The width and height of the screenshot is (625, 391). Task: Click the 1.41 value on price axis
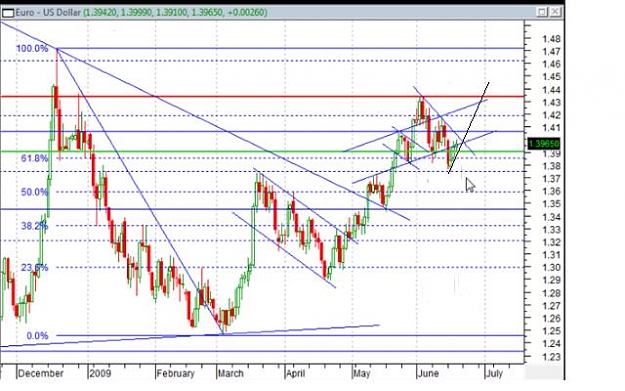[551, 128]
